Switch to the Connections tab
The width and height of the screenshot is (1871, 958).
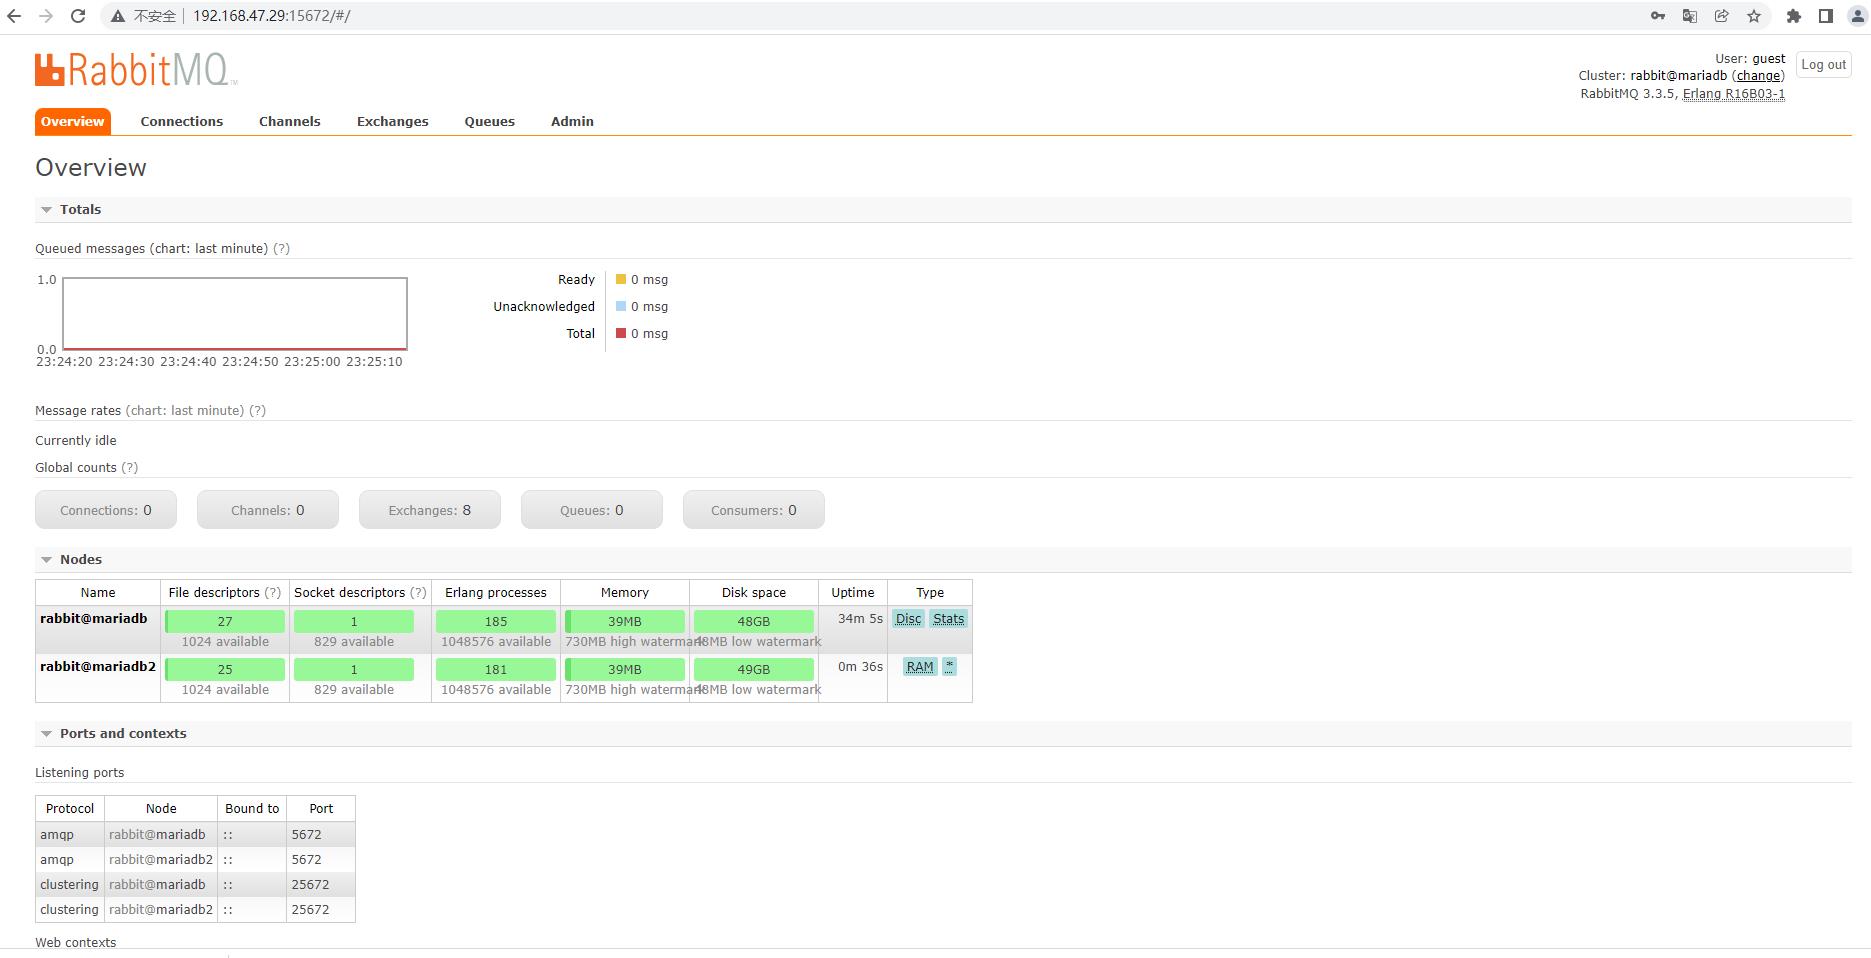(x=182, y=121)
